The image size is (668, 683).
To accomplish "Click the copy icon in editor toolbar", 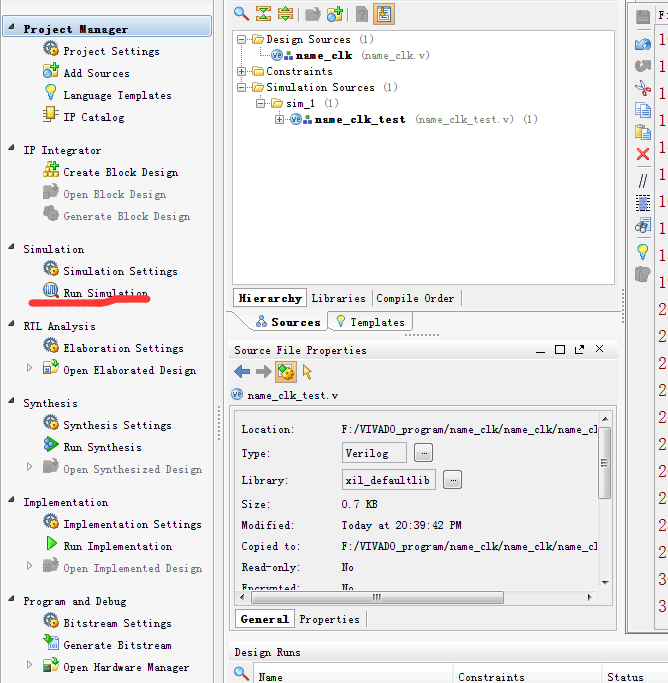I will pos(643,110).
